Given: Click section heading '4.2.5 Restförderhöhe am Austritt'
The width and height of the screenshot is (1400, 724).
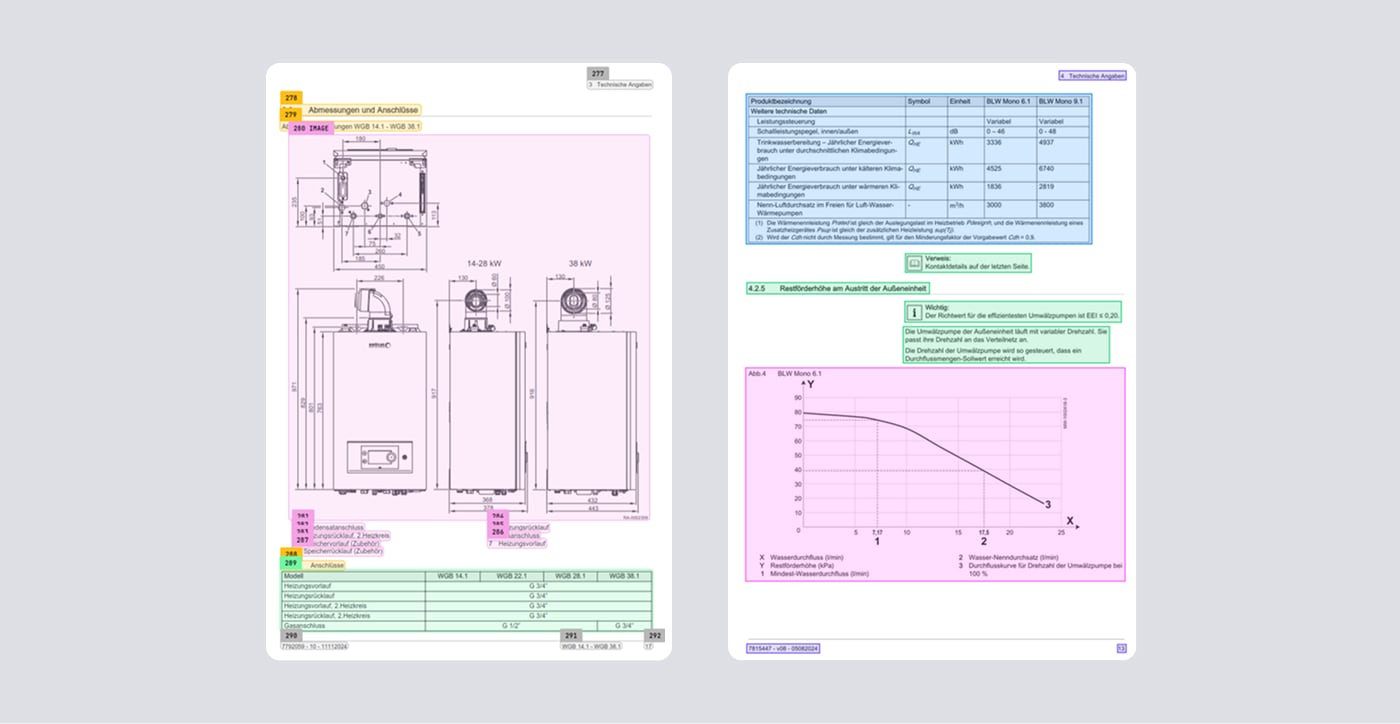Looking at the screenshot, I should pos(838,288).
